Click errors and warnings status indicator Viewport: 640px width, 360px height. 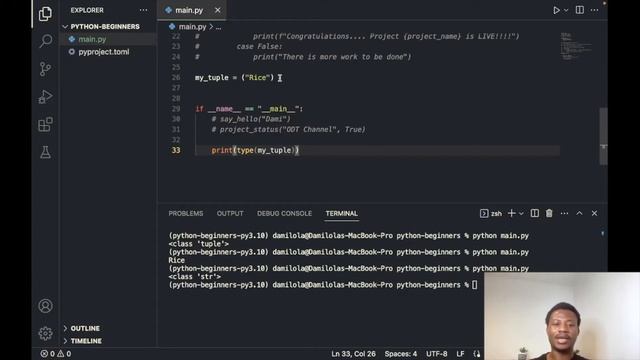coord(56,354)
